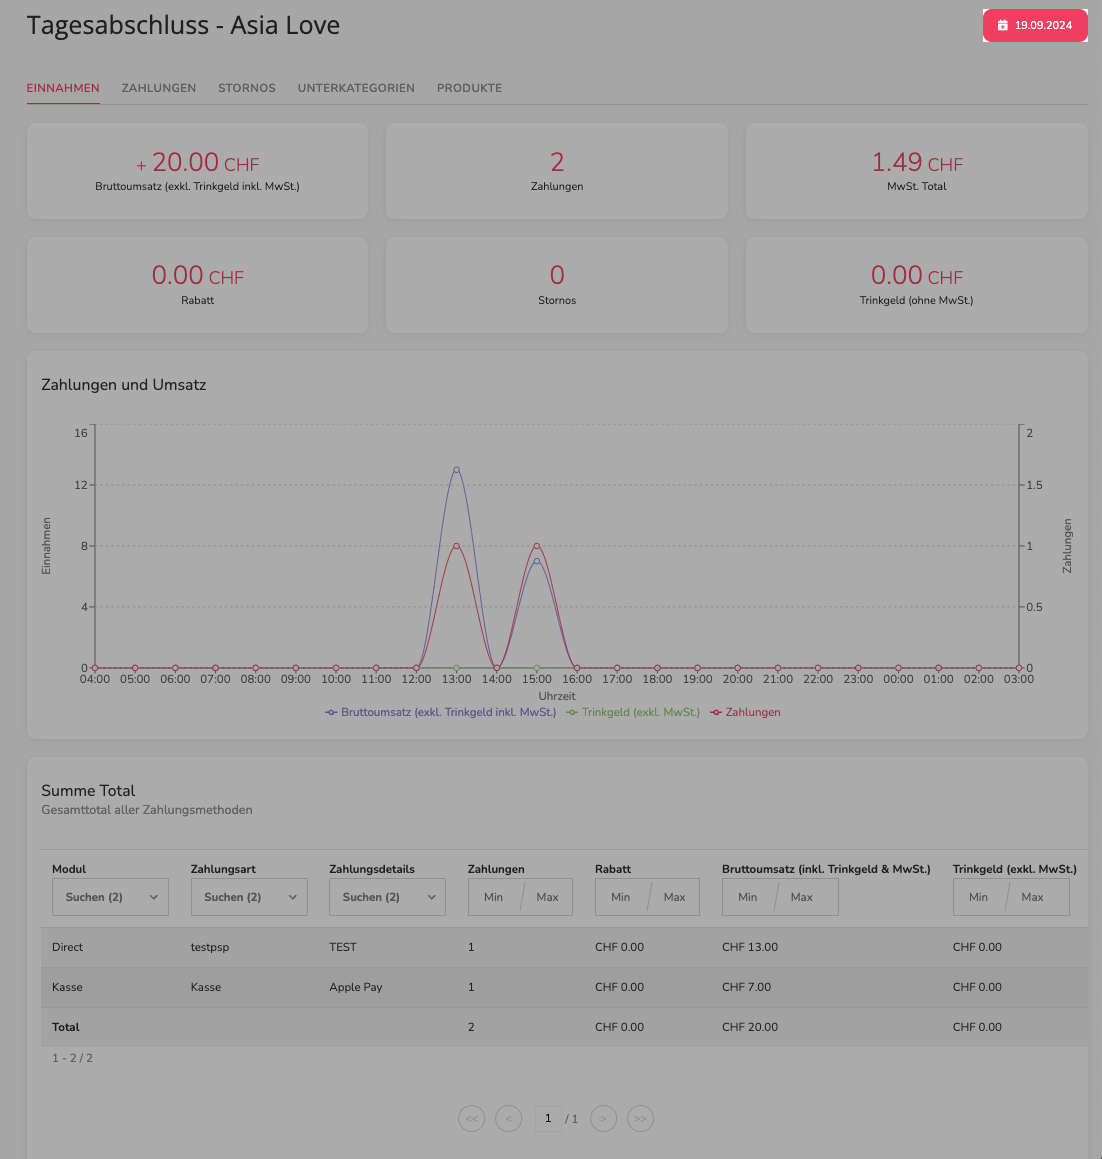Viewport: 1102px width, 1159px height.
Task: Select the Einnahmen tab
Action: [63, 88]
